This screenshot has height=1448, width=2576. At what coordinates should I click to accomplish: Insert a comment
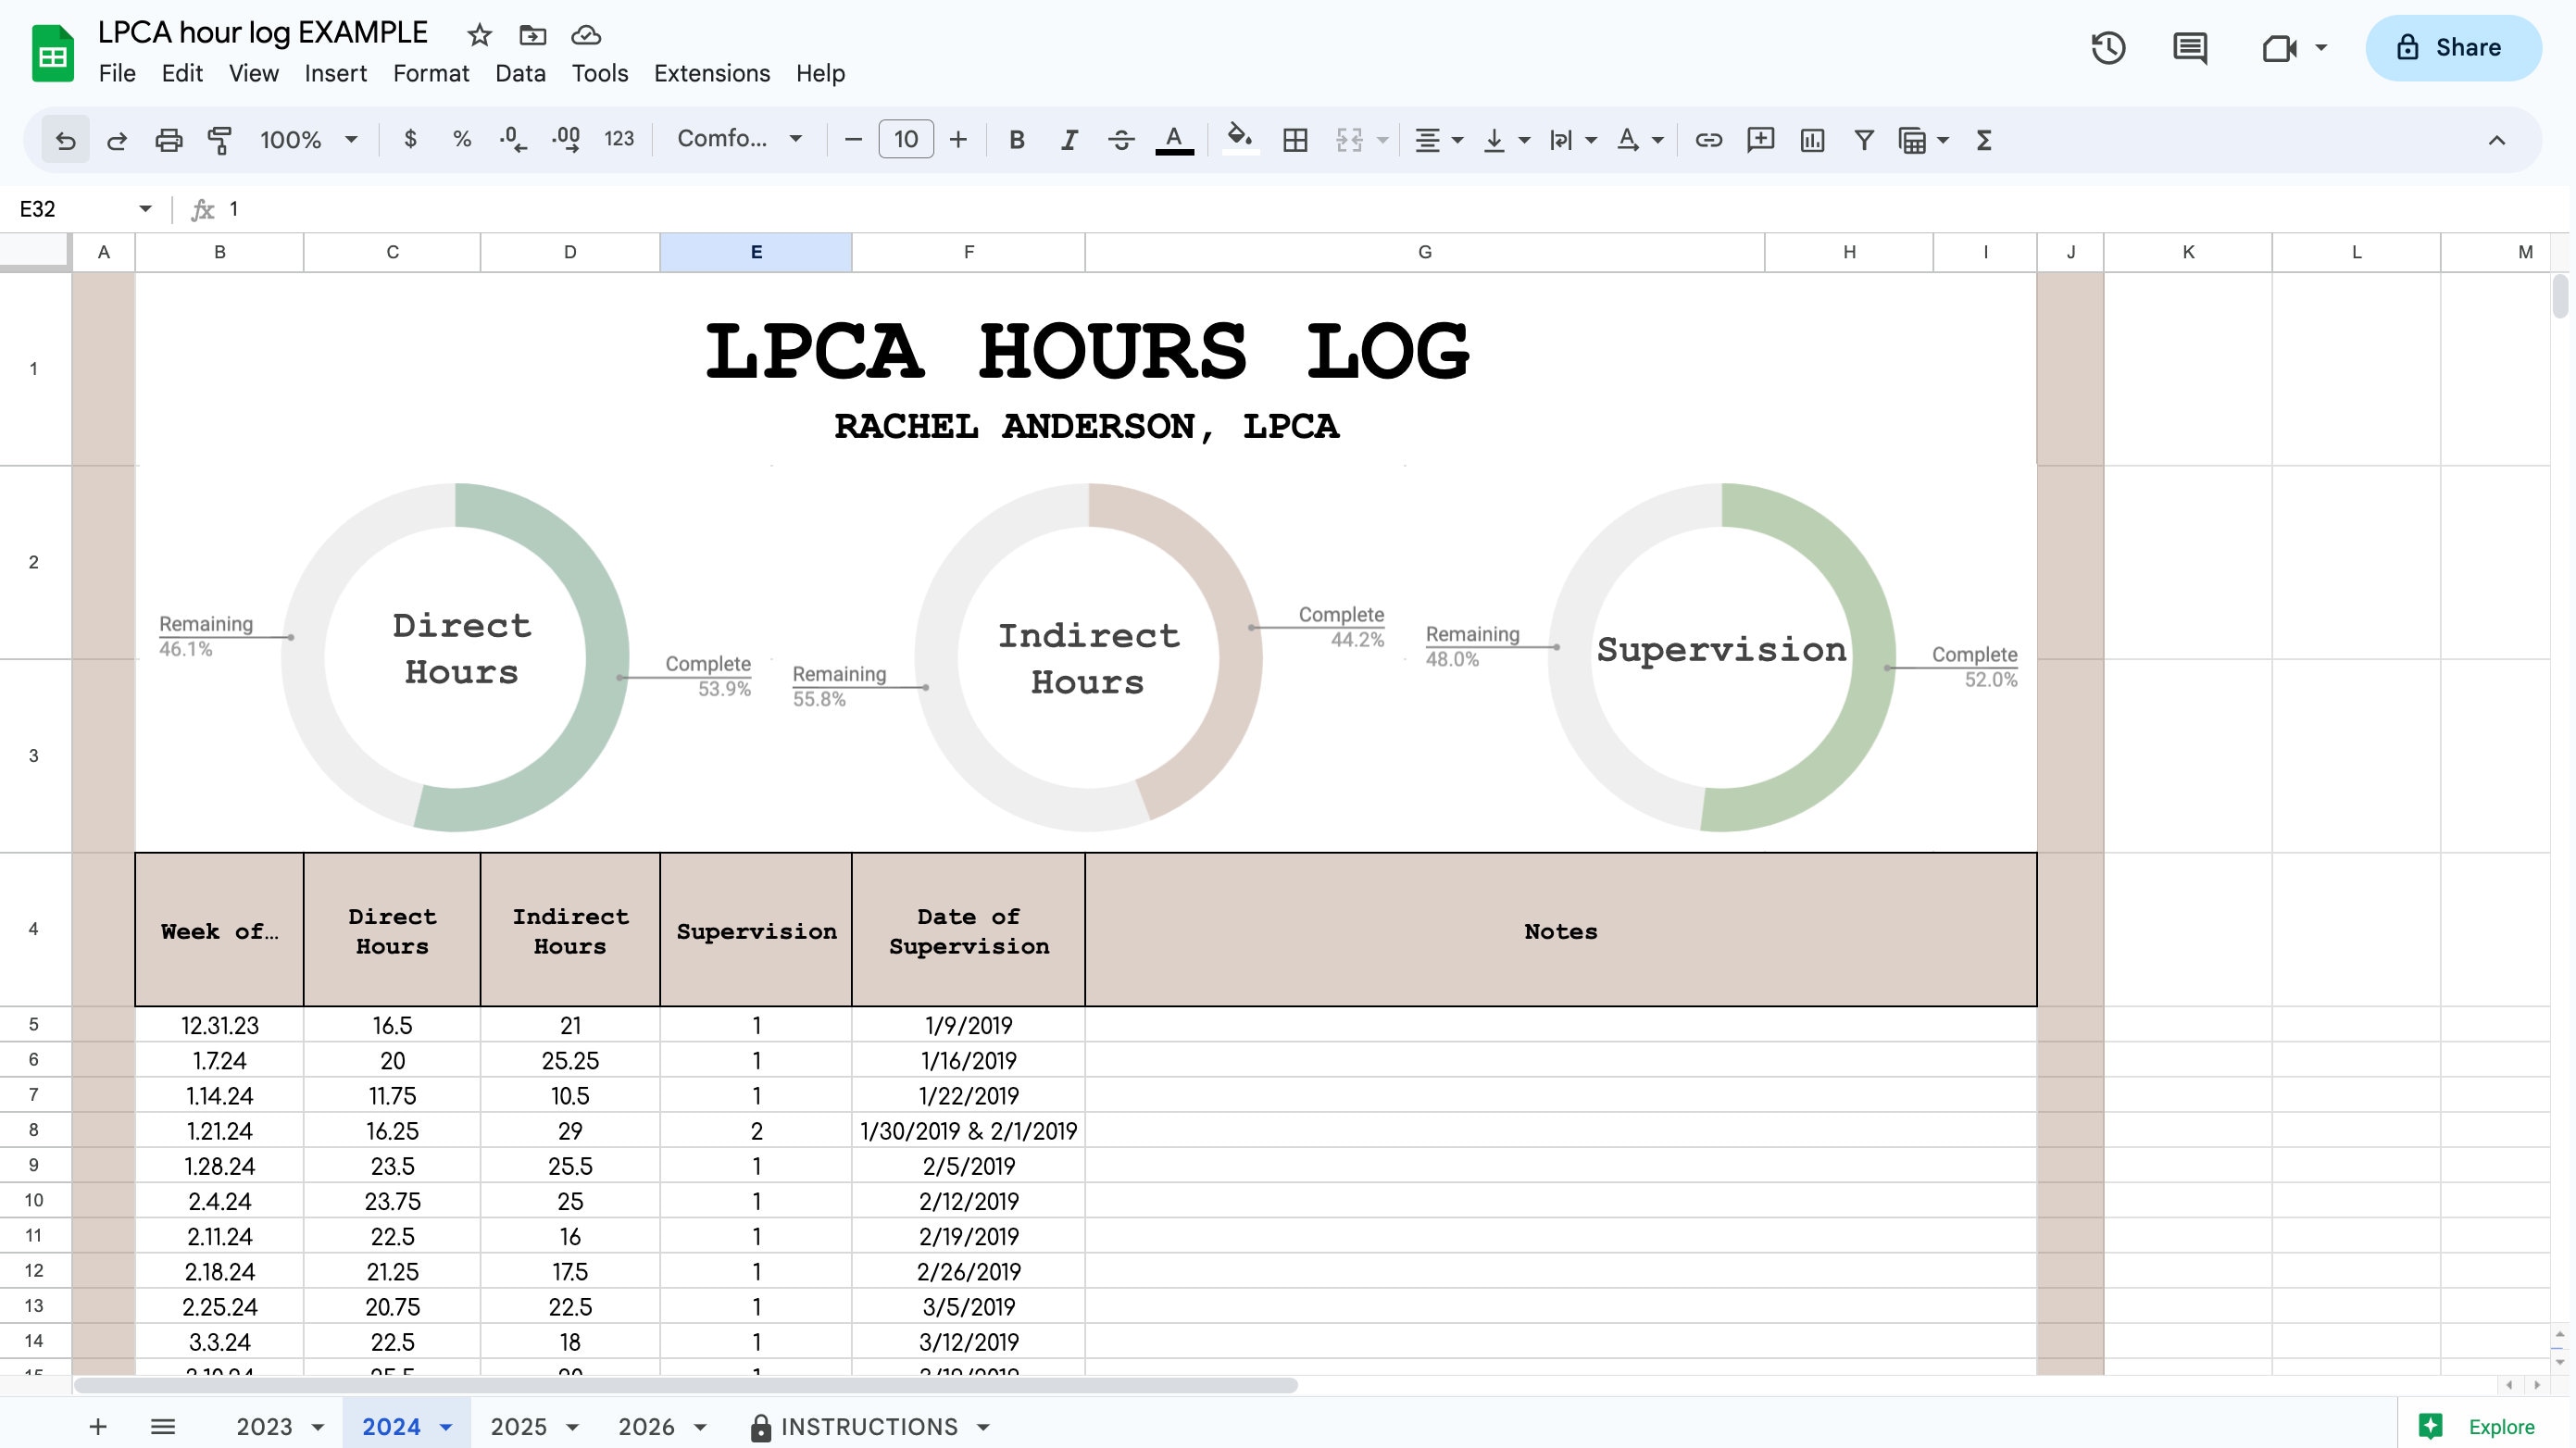[1759, 139]
